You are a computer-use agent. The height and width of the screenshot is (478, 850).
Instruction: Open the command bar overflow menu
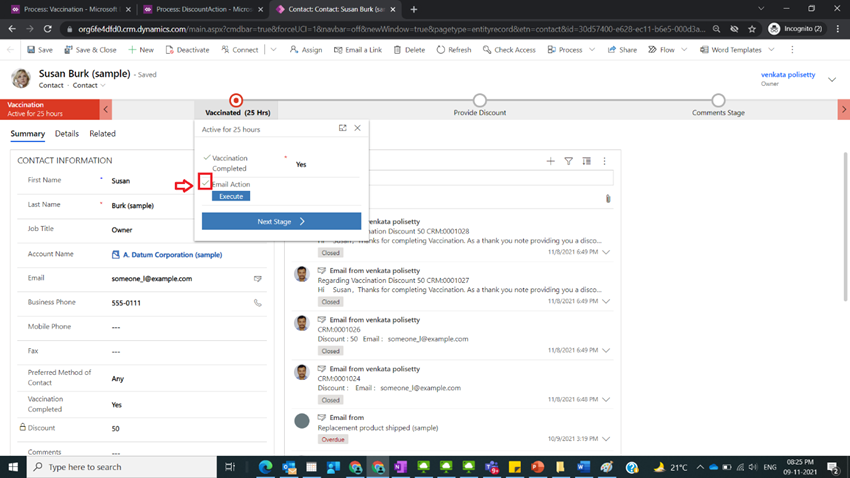792,50
